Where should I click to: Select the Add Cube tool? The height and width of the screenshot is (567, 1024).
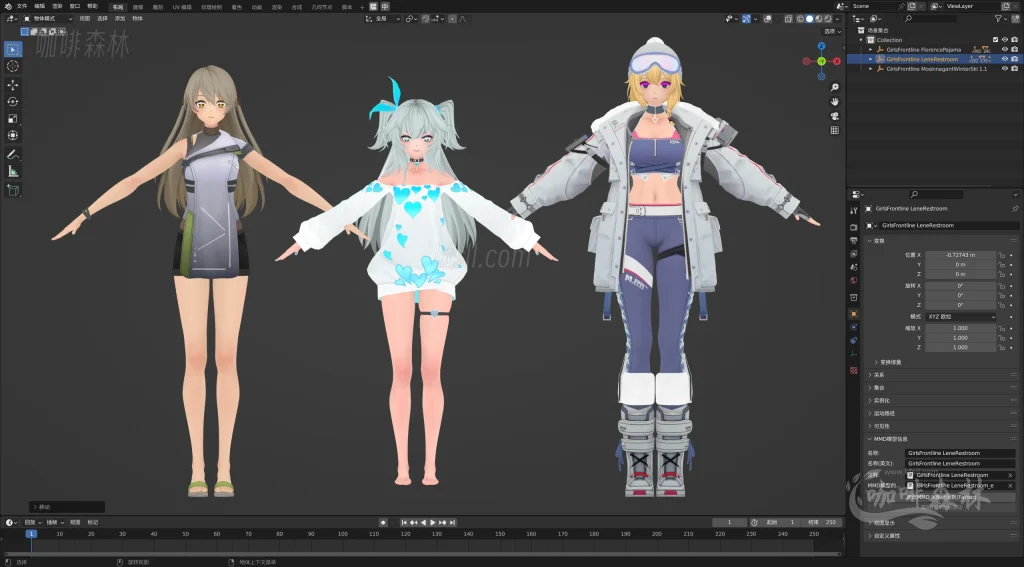[x=12, y=190]
